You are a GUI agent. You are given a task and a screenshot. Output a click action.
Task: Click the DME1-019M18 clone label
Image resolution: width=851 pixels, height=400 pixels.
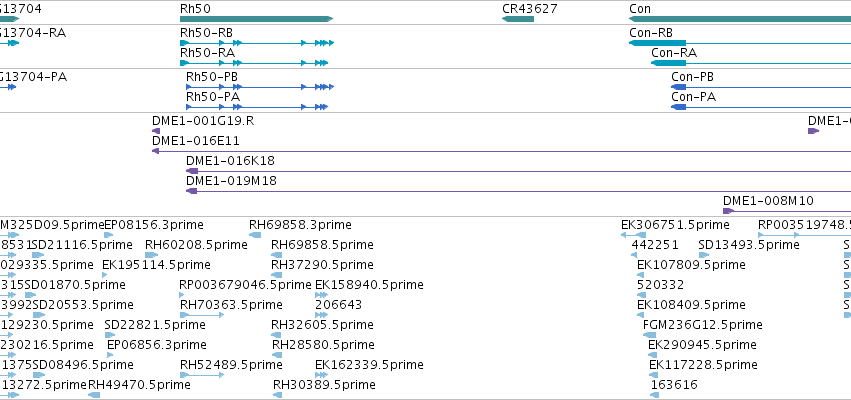point(231,181)
